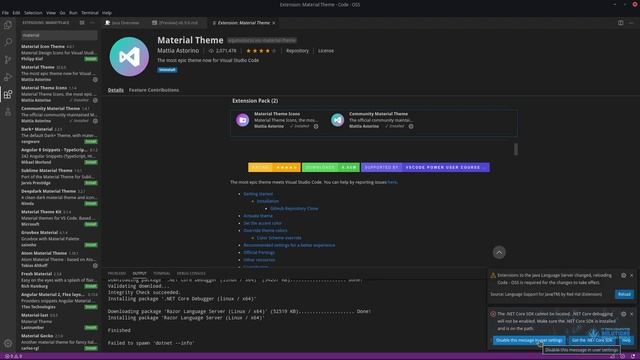
Task: Click the Uninstall button under Material Theme title
Action: click(167, 70)
